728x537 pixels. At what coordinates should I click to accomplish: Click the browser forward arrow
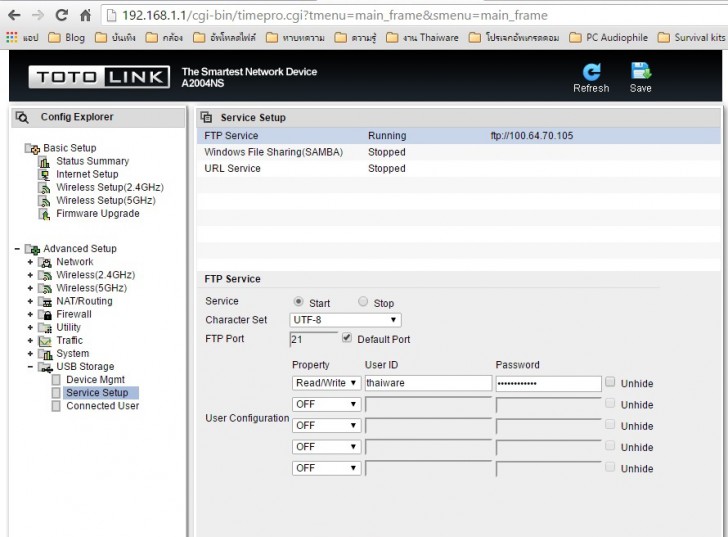click(38, 15)
